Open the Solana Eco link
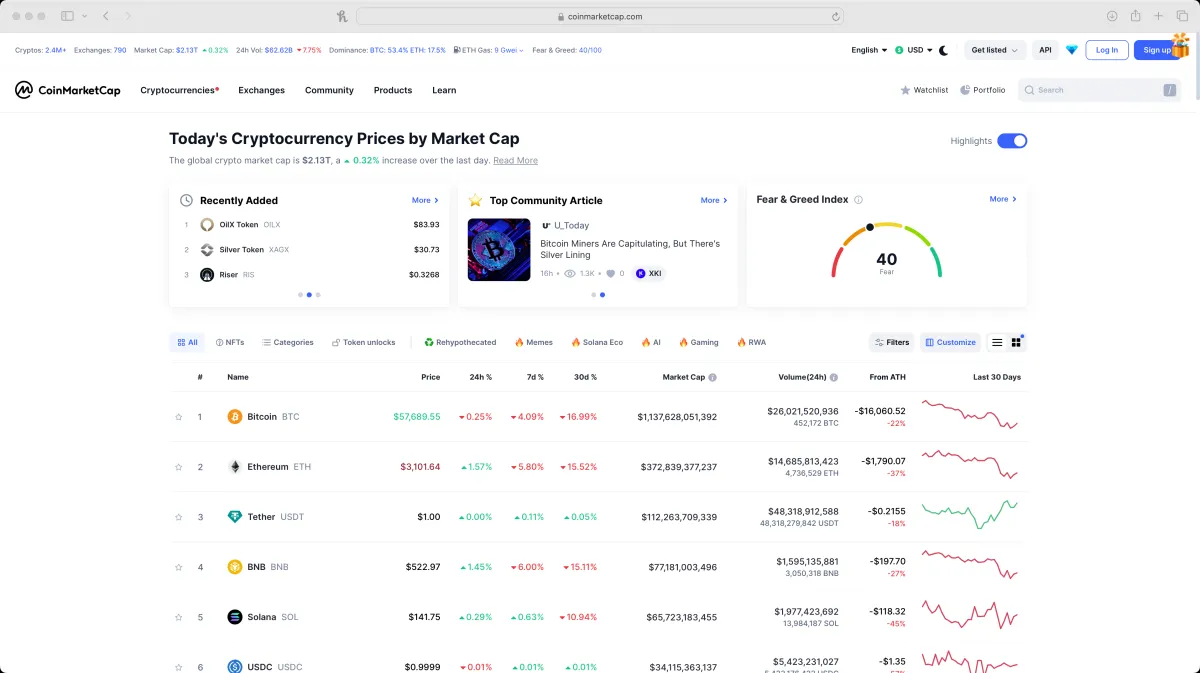This screenshot has width=1200, height=673. click(x=597, y=342)
